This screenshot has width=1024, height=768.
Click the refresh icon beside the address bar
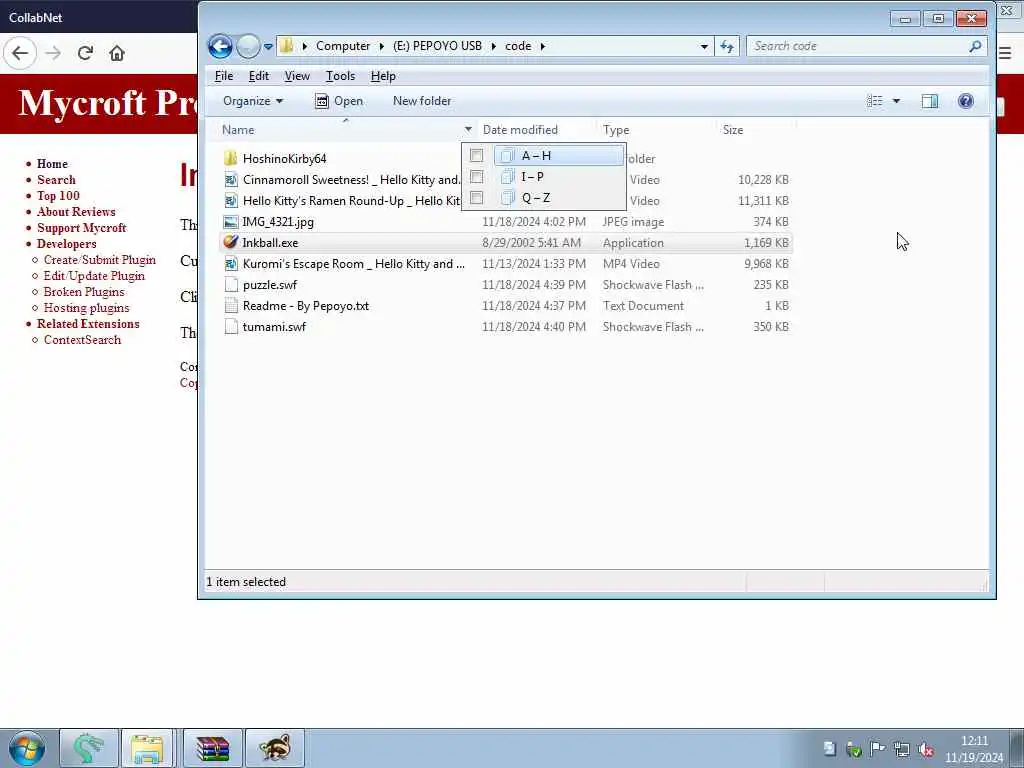point(727,46)
